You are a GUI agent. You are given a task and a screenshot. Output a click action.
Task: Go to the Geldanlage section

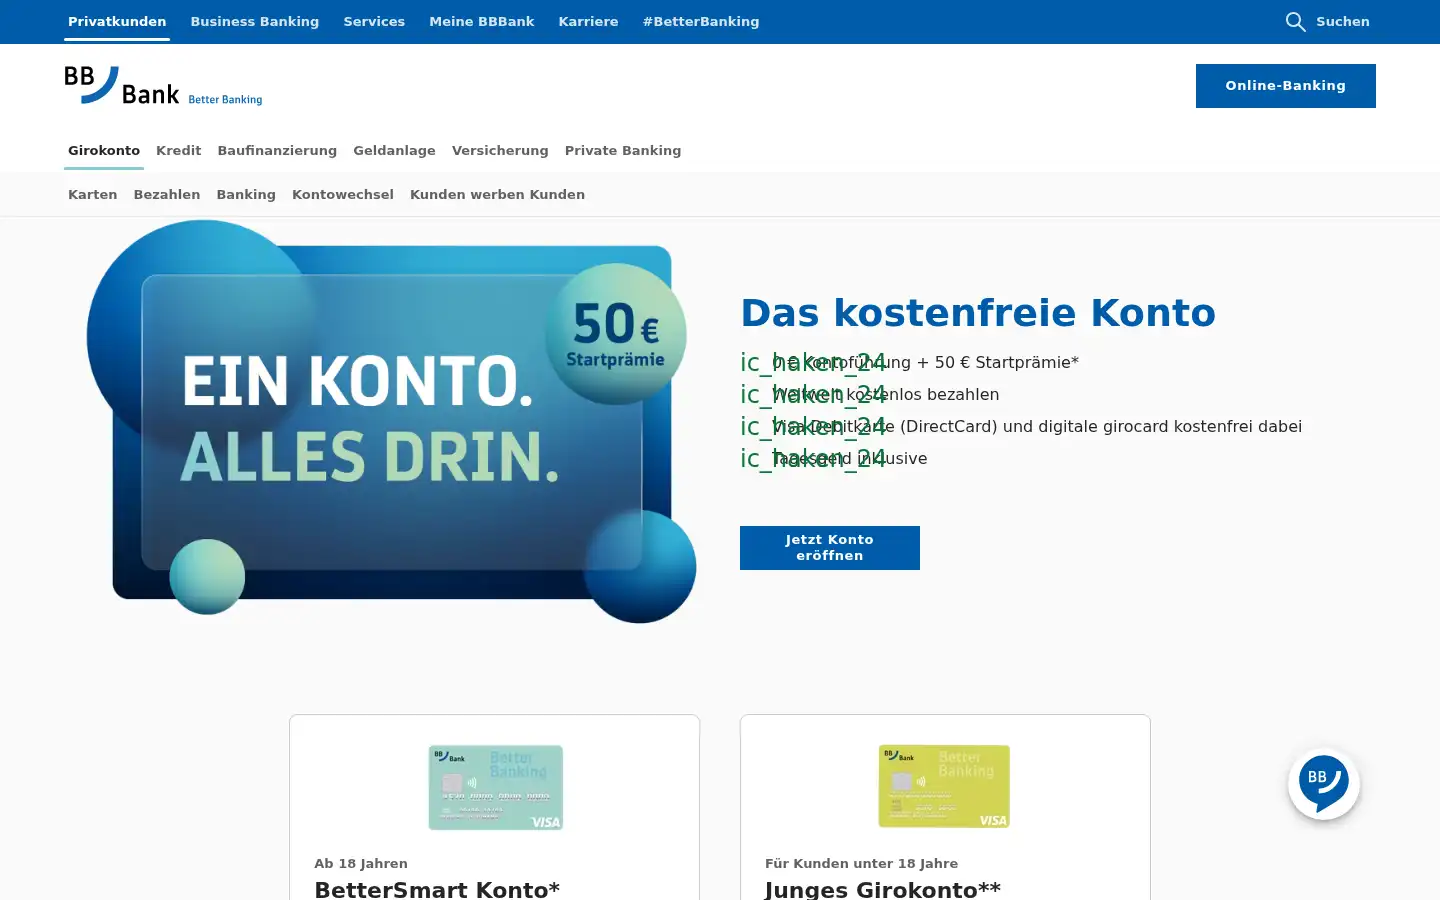click(x=394, y=150)
